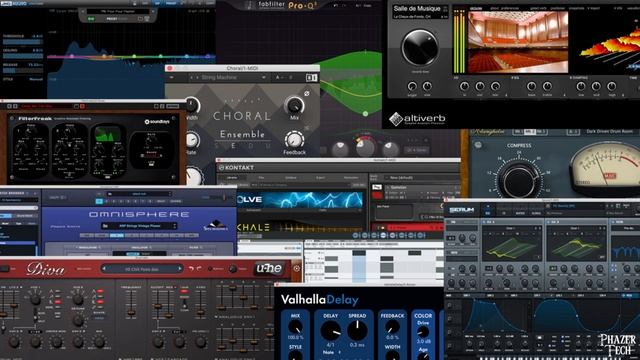
Task: Click the Spectrasonics logo in Omnisphere
Action: [x=215, y=225]
